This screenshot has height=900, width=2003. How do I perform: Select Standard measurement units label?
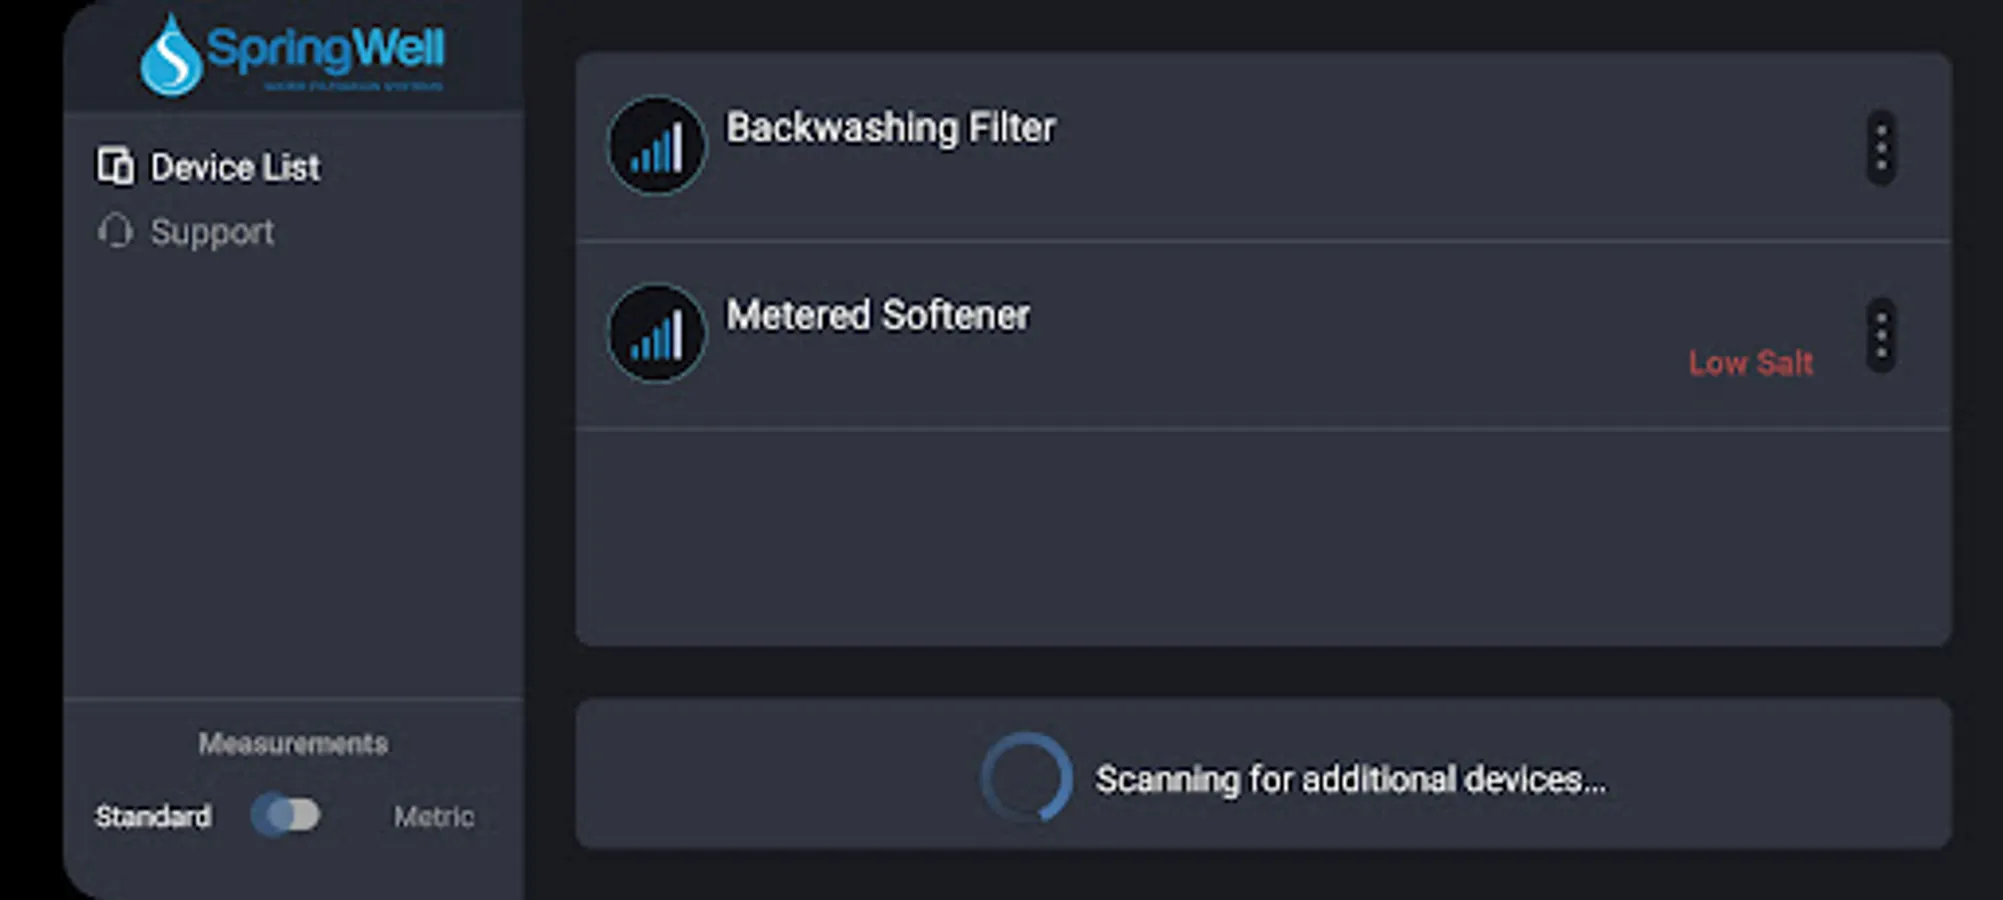pyautogui.click(x=153, y=817)
